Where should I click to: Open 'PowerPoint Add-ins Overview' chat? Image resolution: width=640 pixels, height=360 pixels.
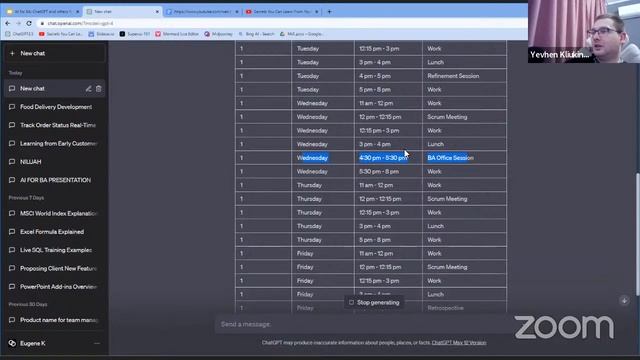(55, 287)
